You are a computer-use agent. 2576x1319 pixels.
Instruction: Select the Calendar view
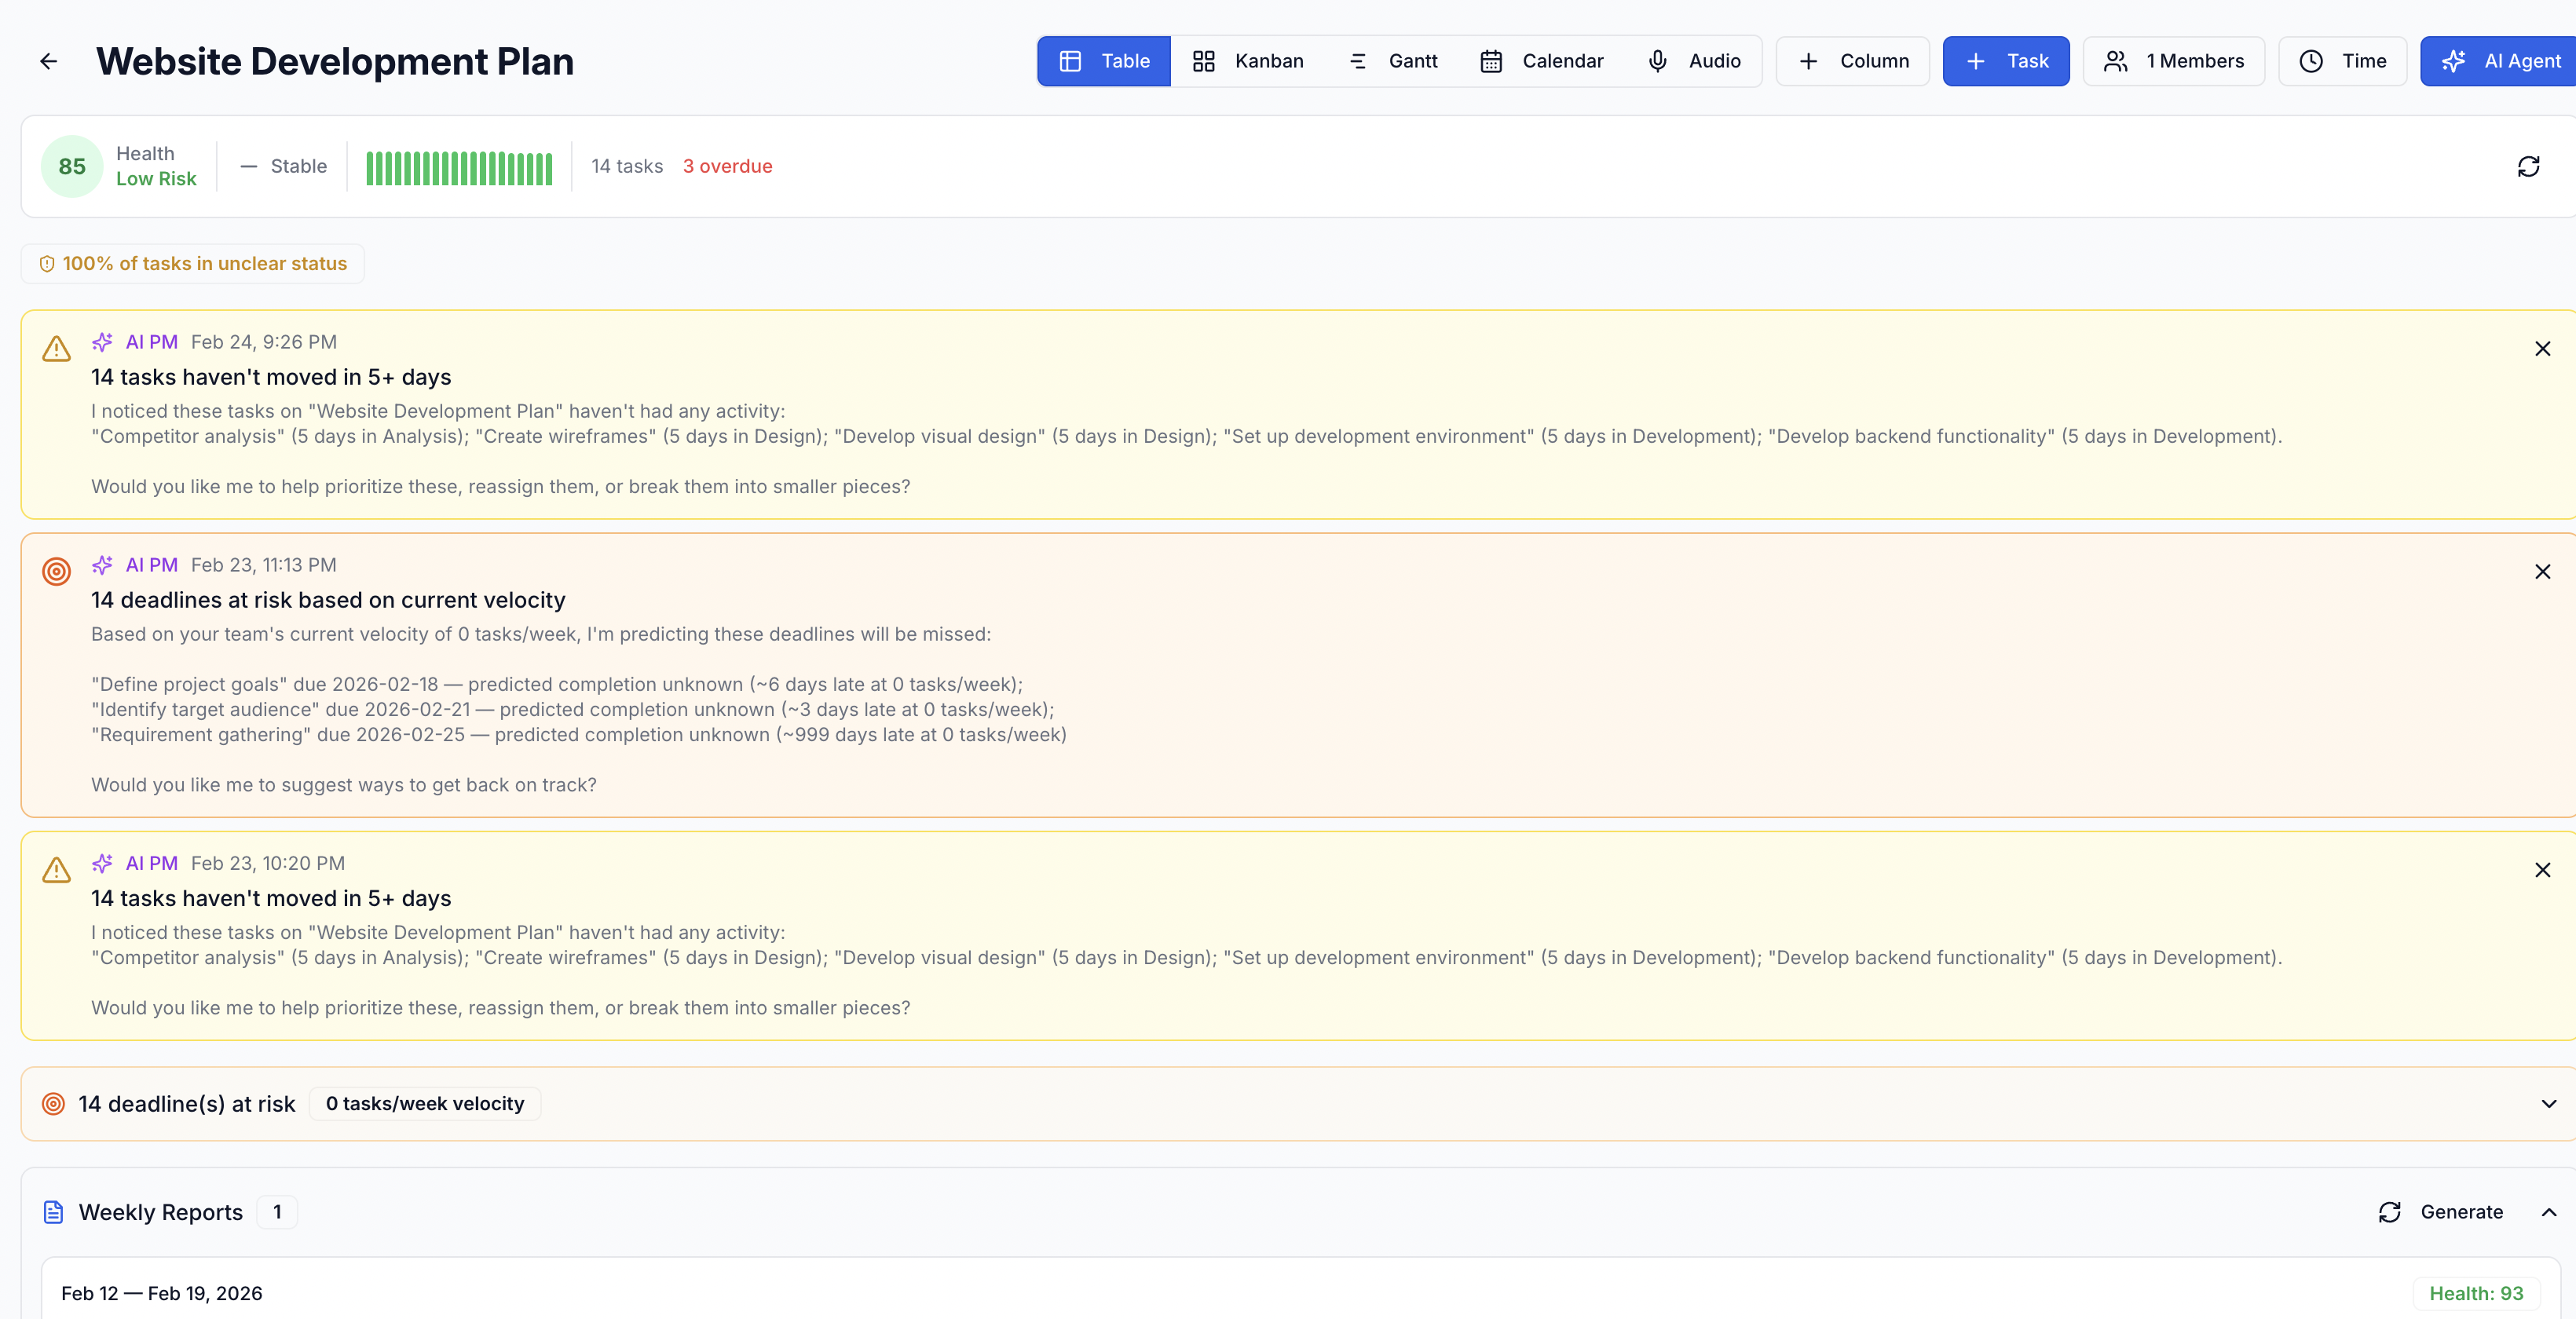click(1542, 61)
